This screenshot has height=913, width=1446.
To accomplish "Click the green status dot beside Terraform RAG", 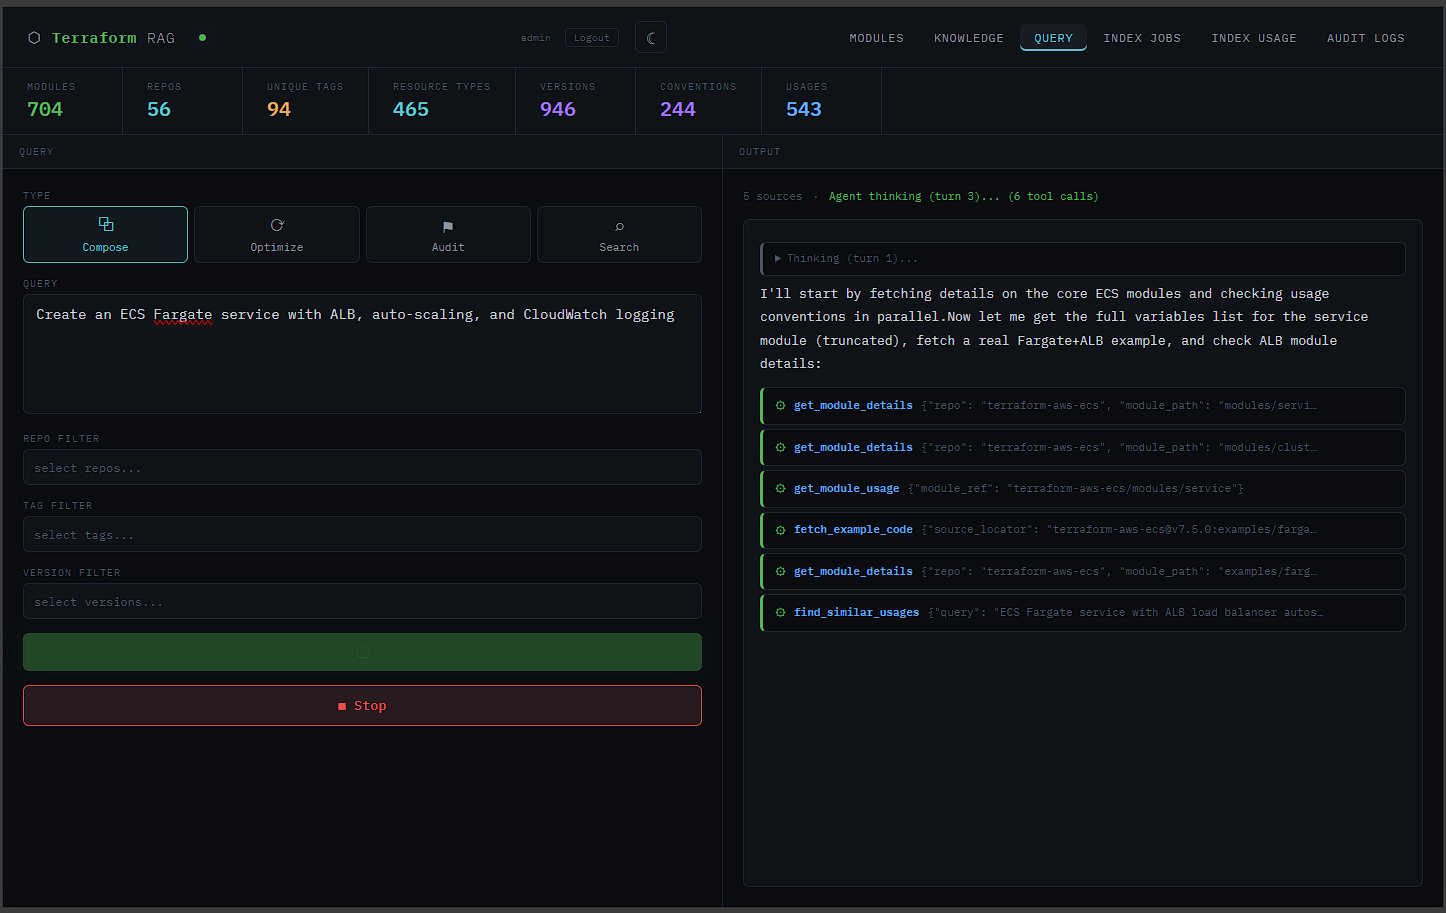I will click(x=202, y=38).
